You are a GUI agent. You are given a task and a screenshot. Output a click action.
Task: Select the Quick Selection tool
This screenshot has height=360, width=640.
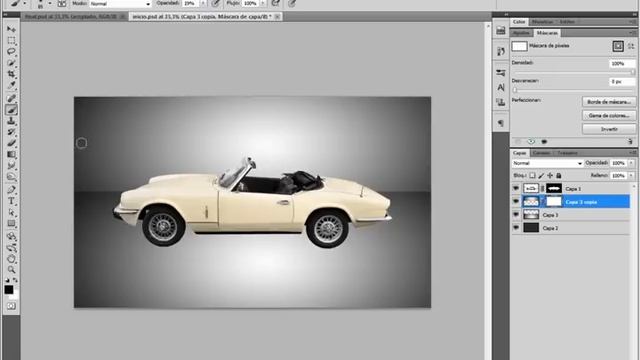tap(11, 63)
